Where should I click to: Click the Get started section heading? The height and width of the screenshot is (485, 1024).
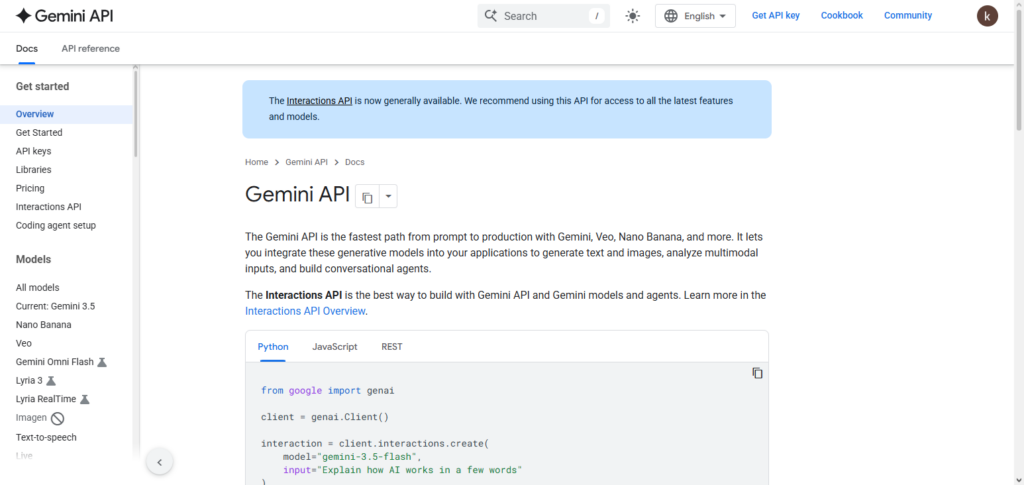tap(42, 87)
